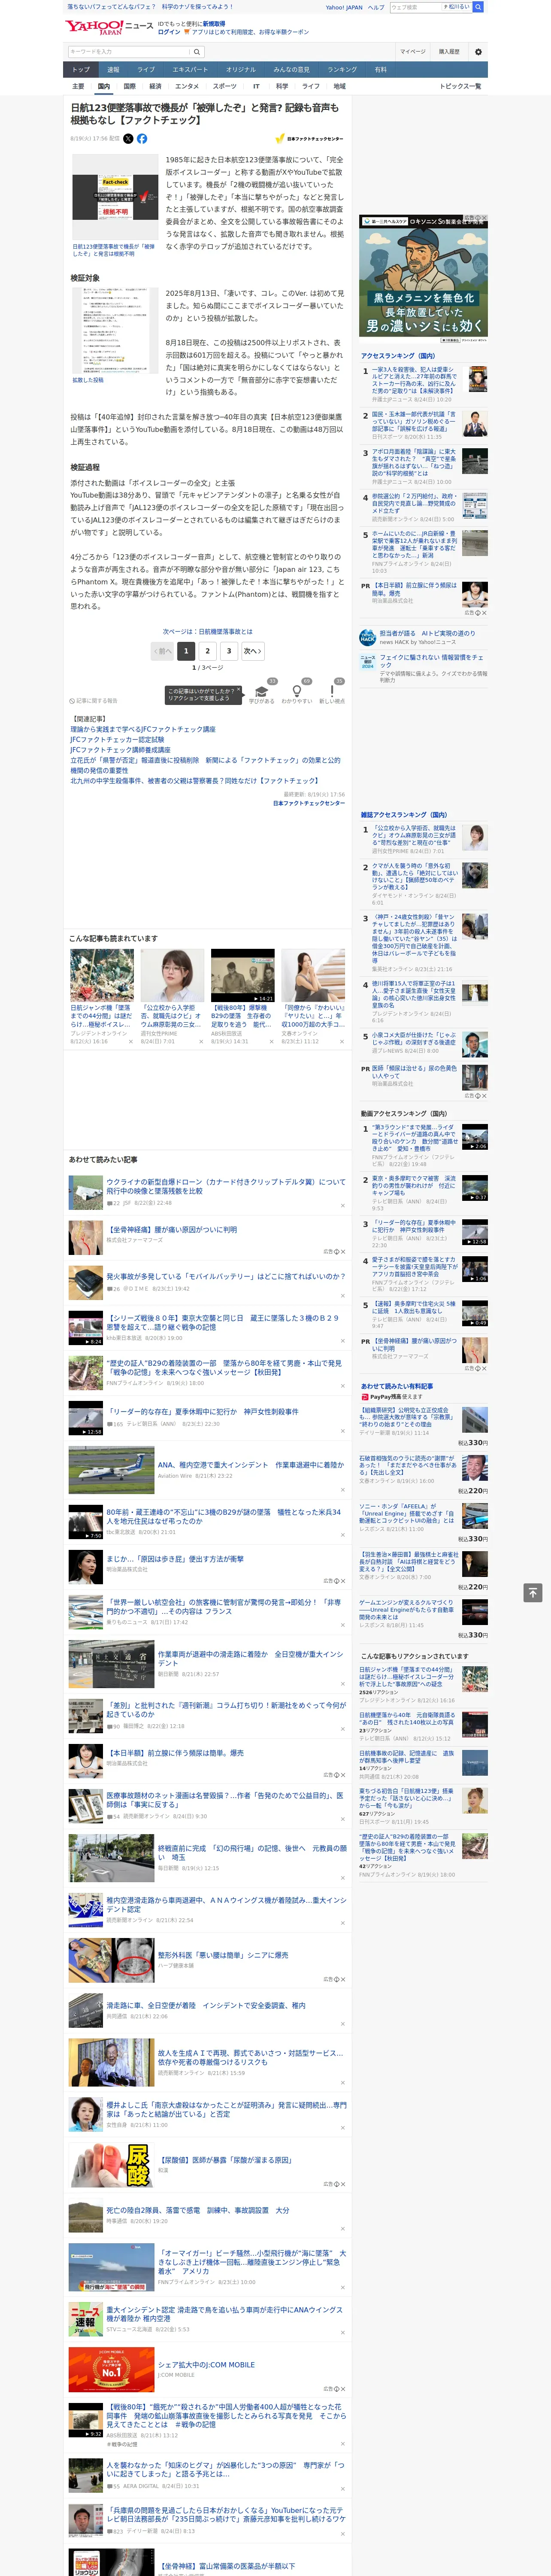
Task: Select the 有料 tab
Action: click(x=380, y=70)
